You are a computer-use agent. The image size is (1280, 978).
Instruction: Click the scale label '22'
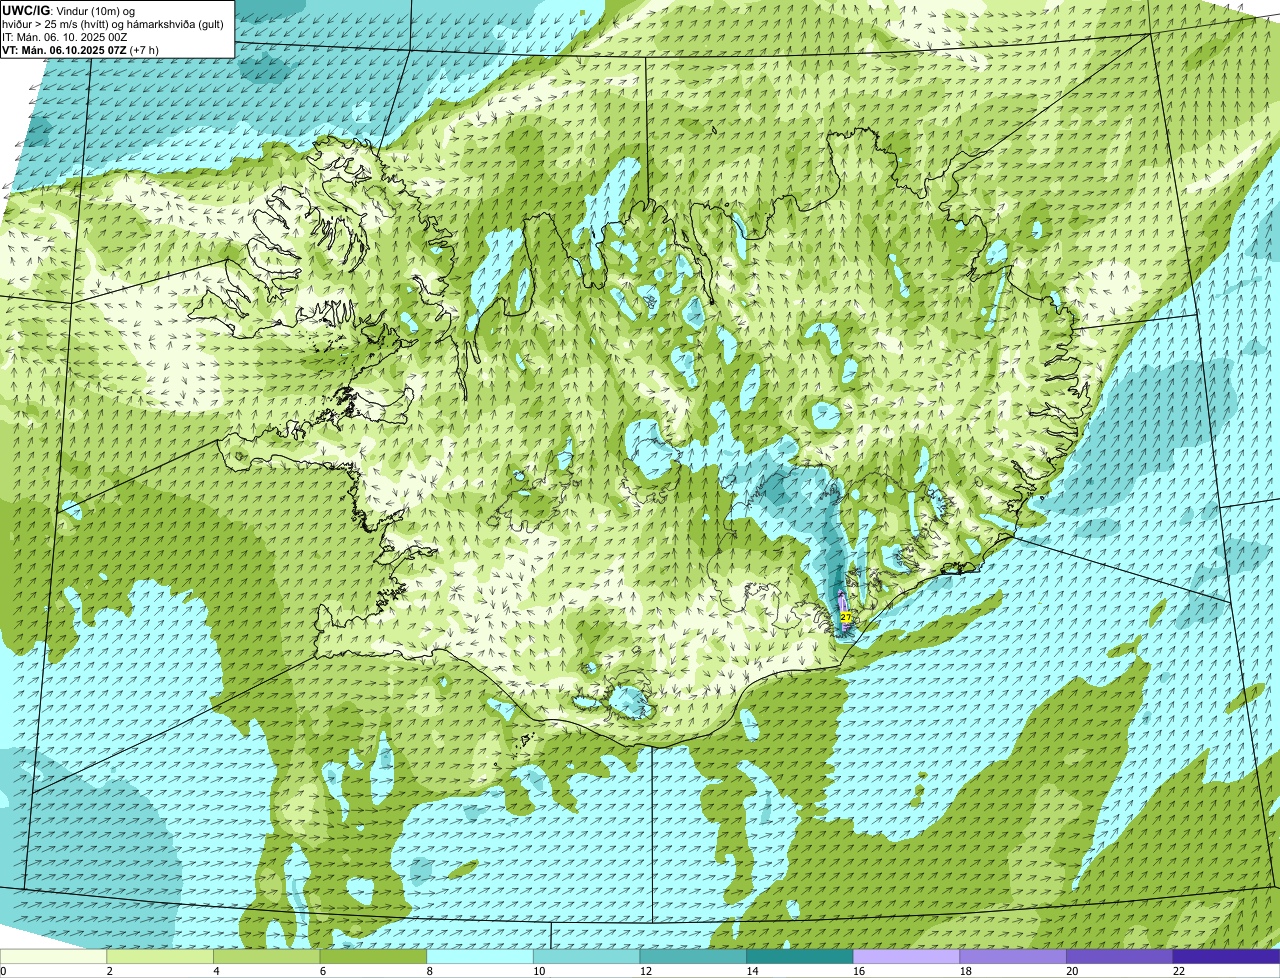point(1179,971)
